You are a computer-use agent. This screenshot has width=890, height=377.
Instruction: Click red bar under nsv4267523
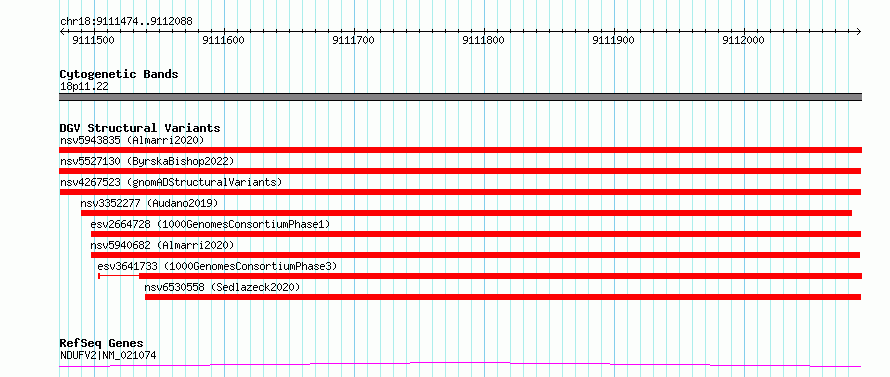(460, 192)
